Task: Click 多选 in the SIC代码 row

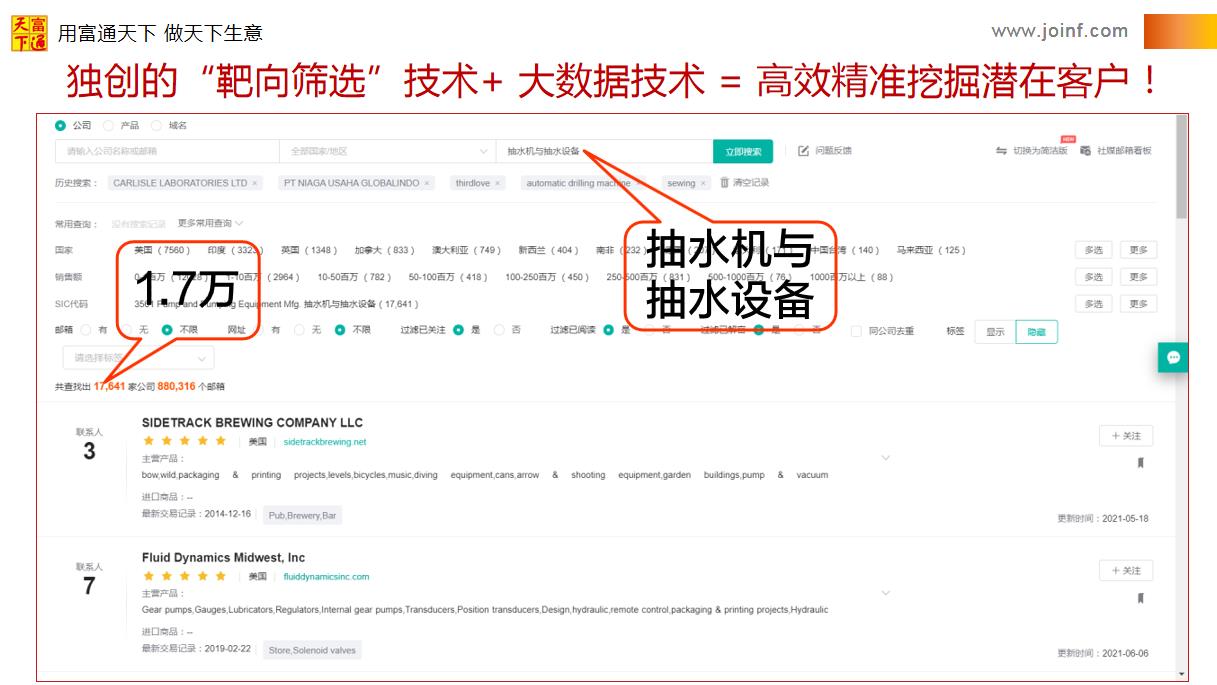Action: pyautogui.click(x=1094, y=304)
